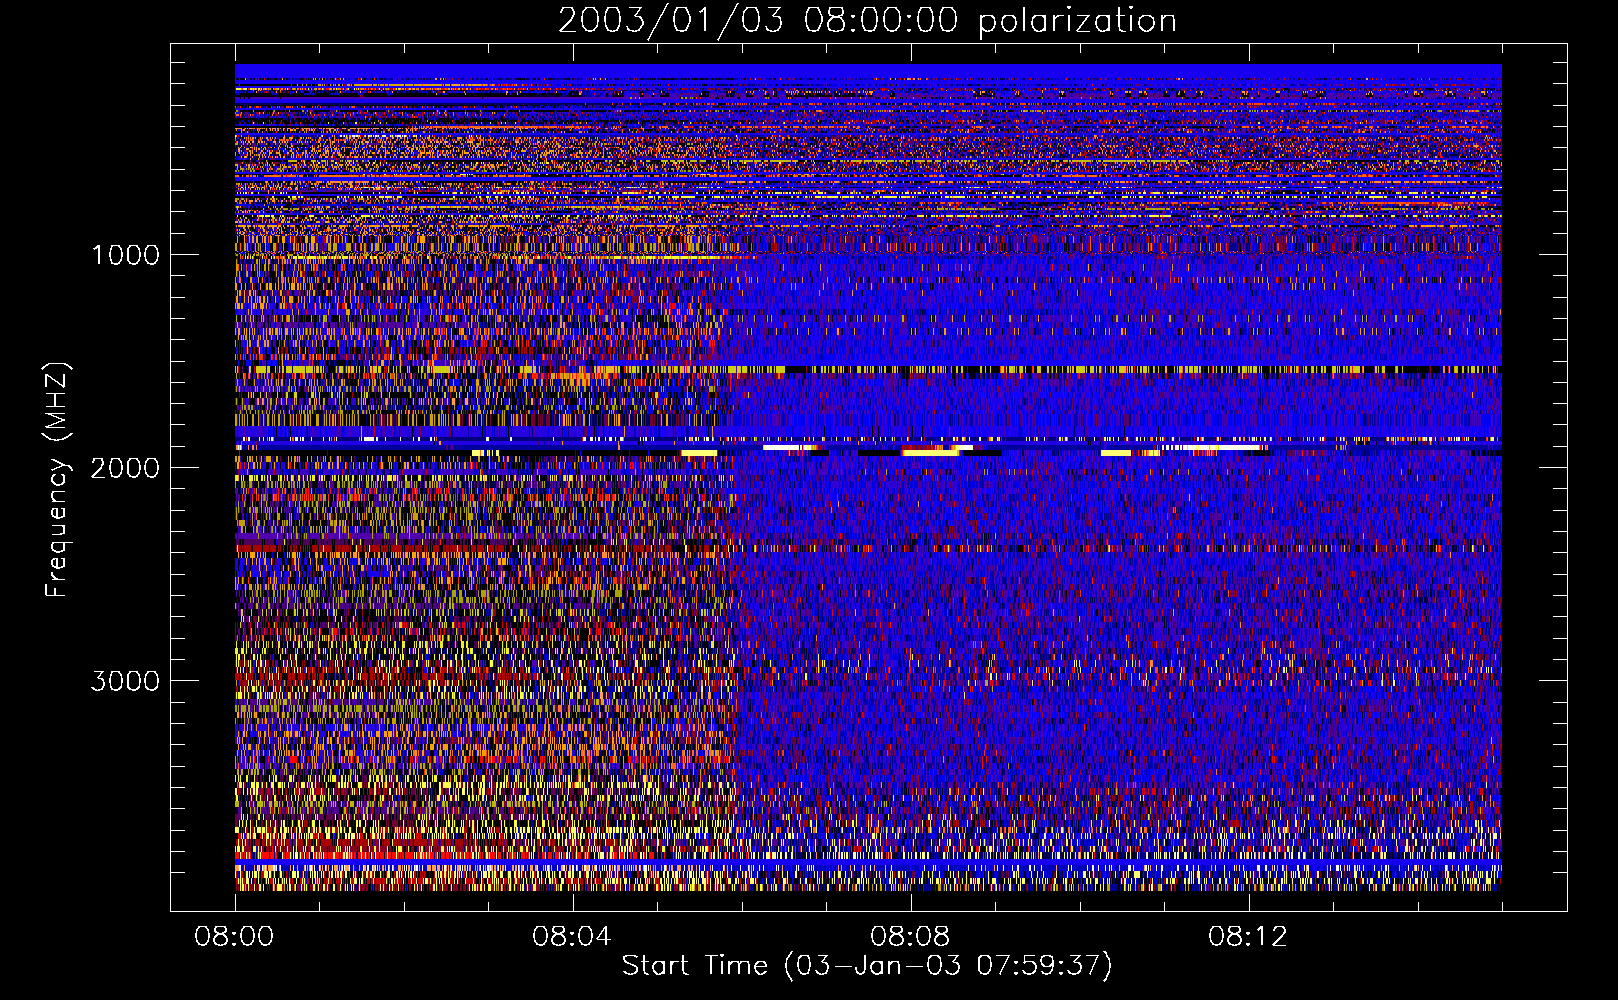Click the 08:04 time tick label
The image size is (1618, 1000).
(571, 937)
